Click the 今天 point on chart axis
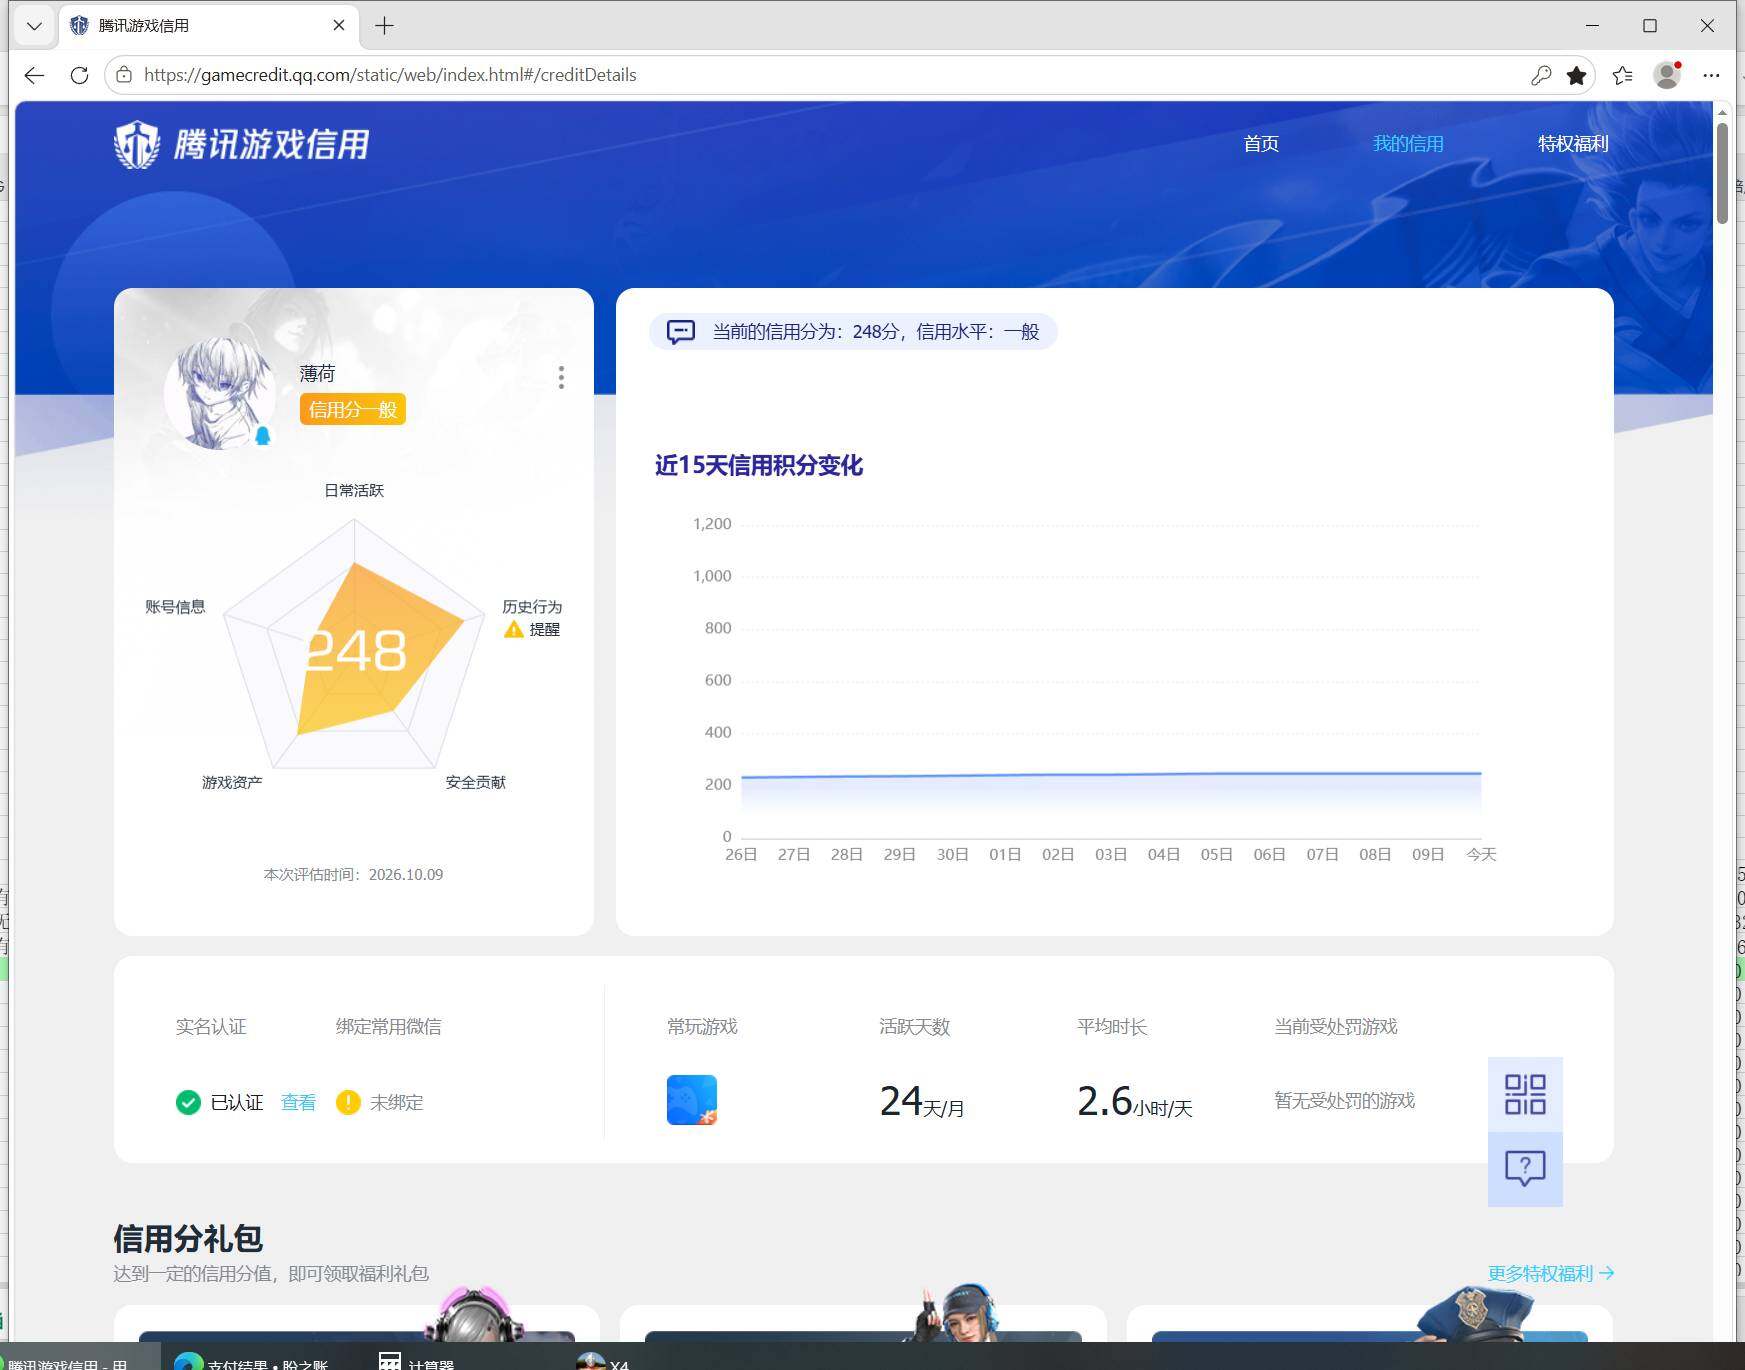 tap(1481, 854)
